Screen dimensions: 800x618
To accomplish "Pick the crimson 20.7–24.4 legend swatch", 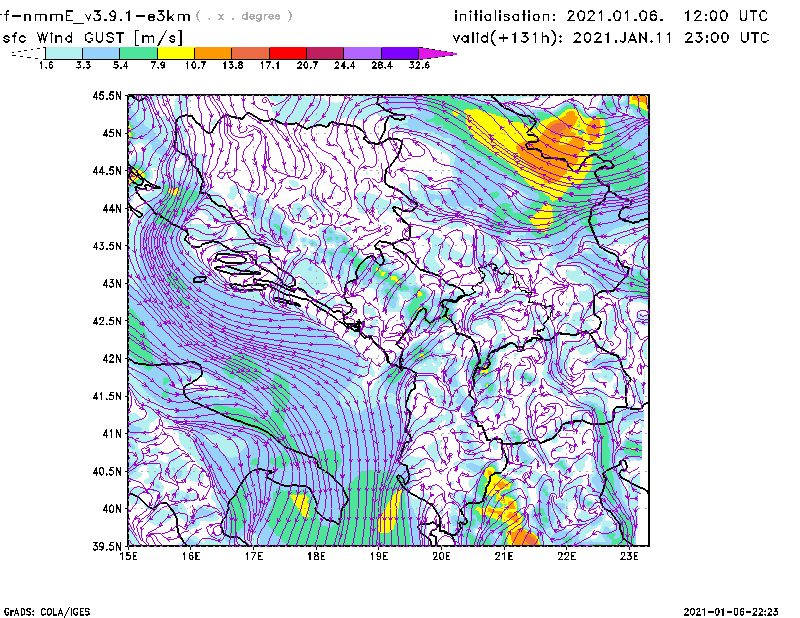I will click(x=325, y=53).
